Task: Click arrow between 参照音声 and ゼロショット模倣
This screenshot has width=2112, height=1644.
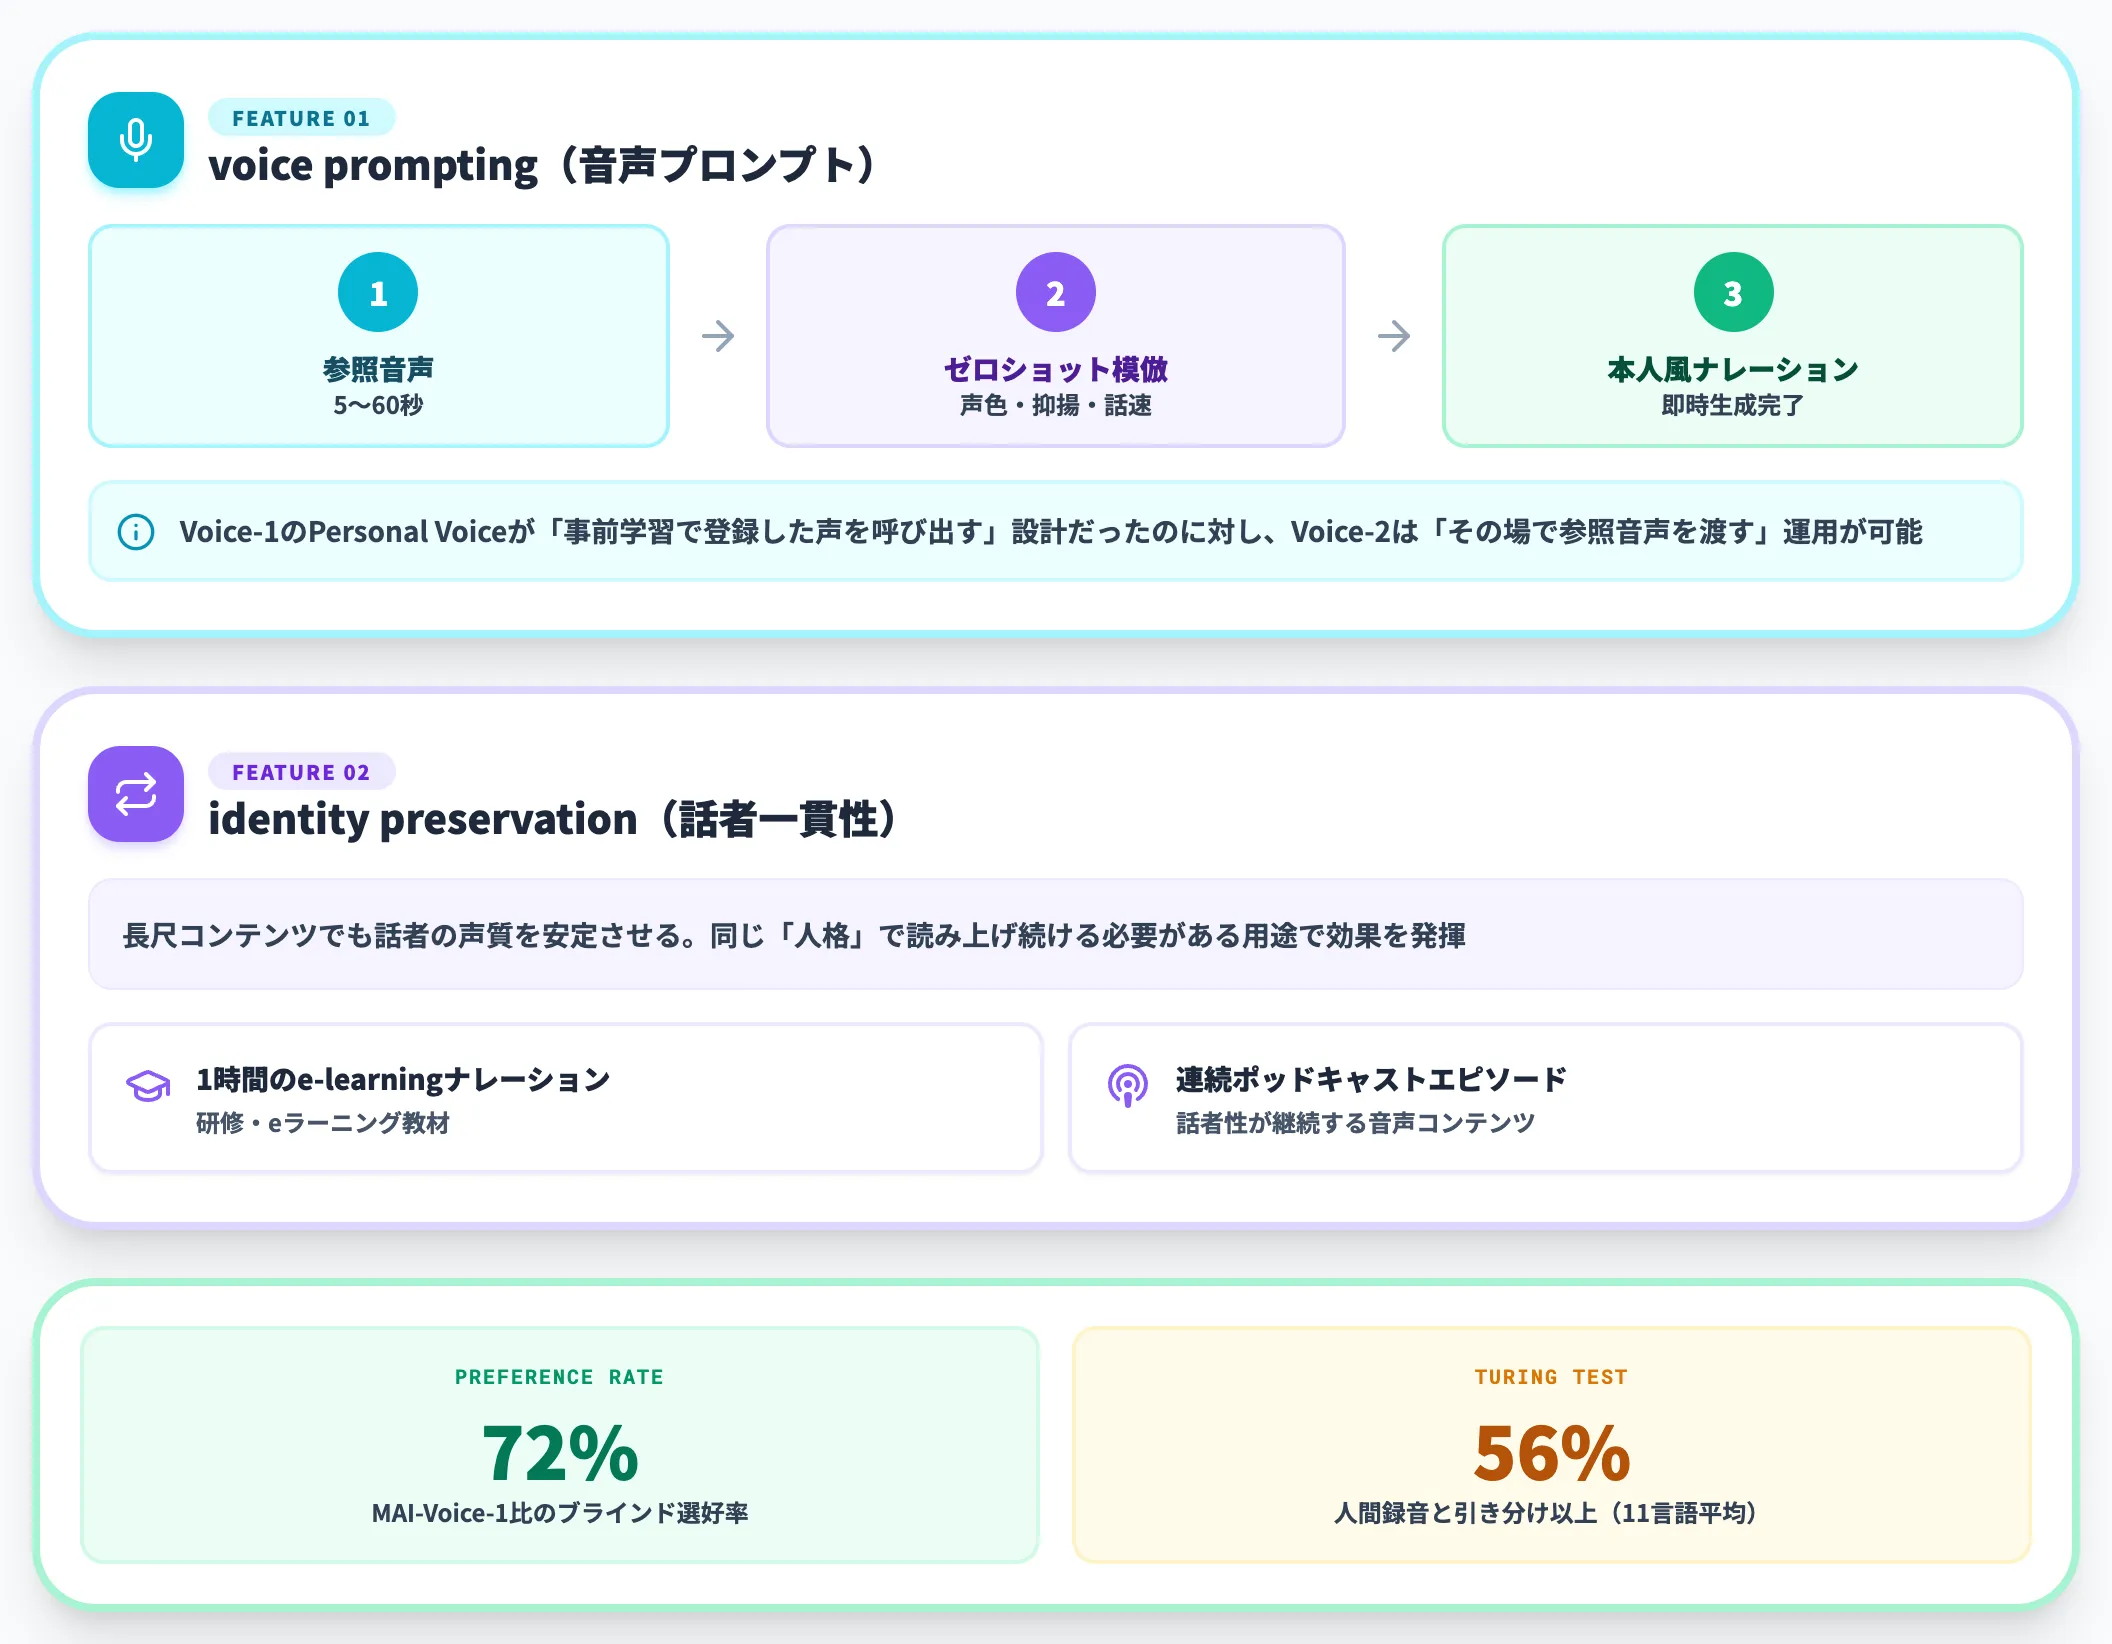Action: point(718,336)
